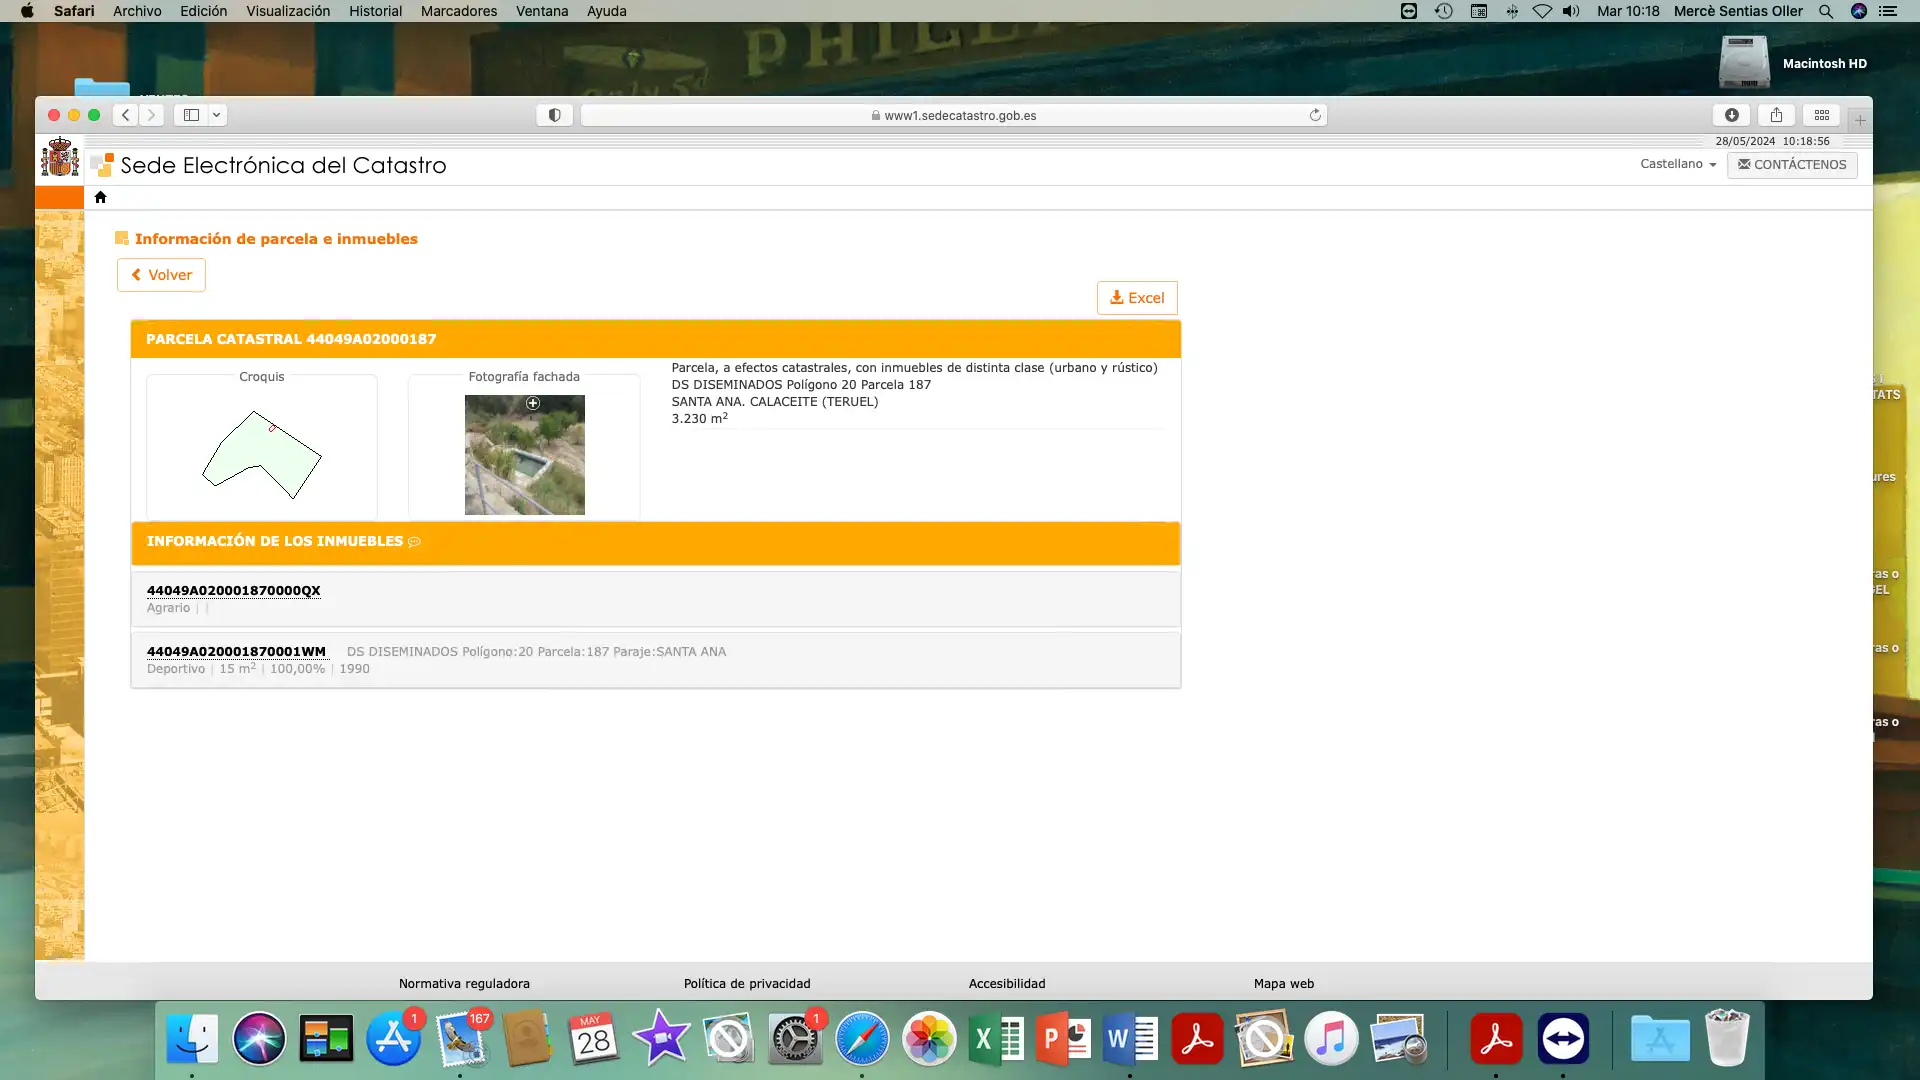Show the Safari tab overview
The width and height of the screenshot is (1920, 1080).
pyautogui.click(x=1822, y=115)
